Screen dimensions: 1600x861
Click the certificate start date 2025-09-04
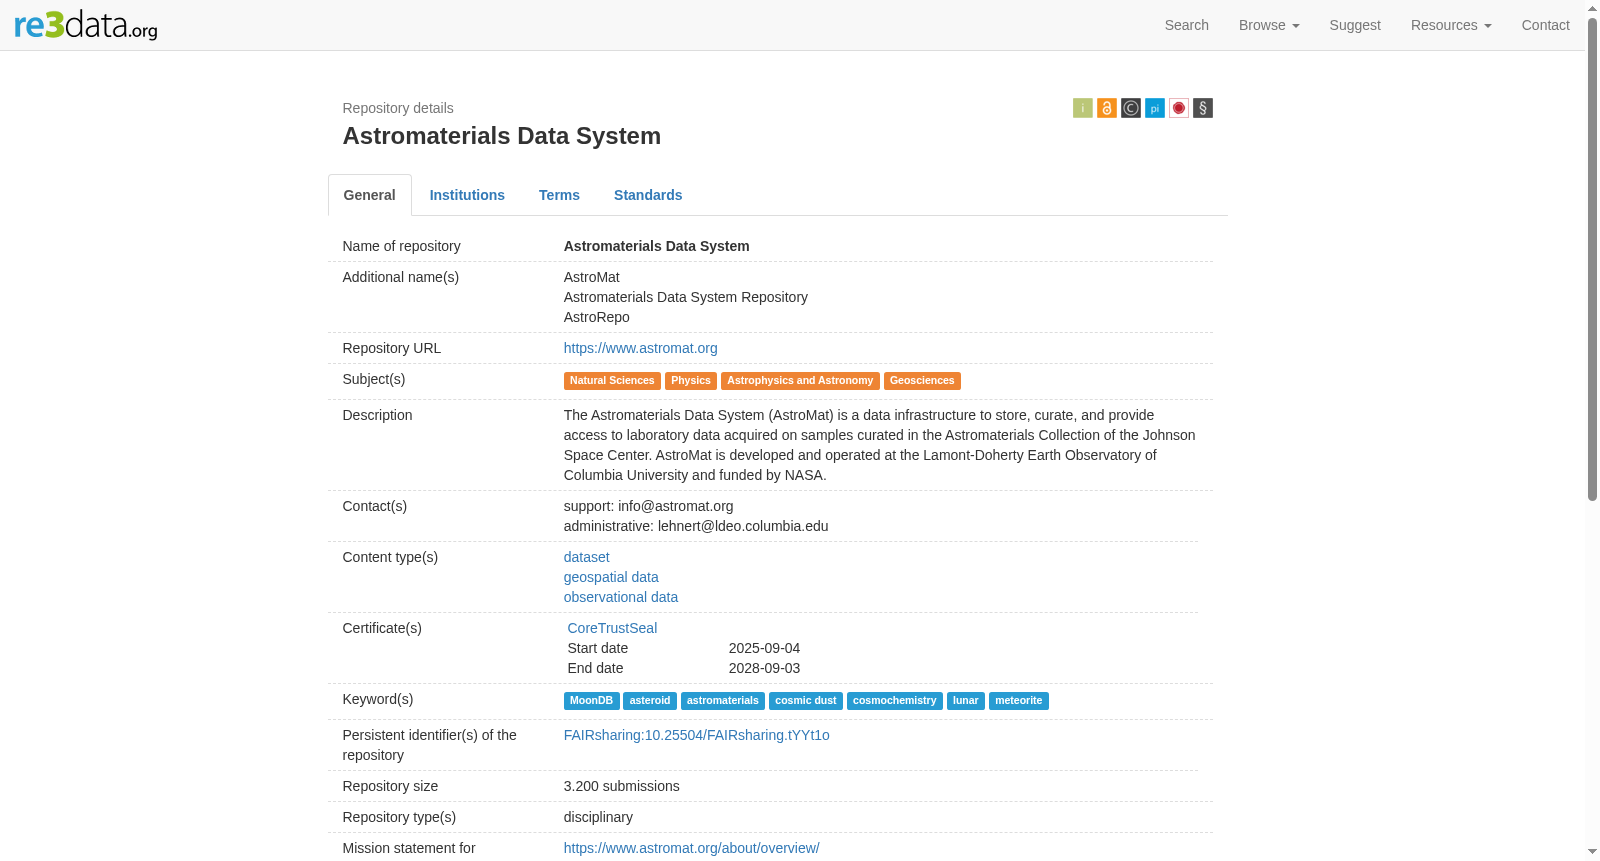pyautogui.click(x=764, y=648)
